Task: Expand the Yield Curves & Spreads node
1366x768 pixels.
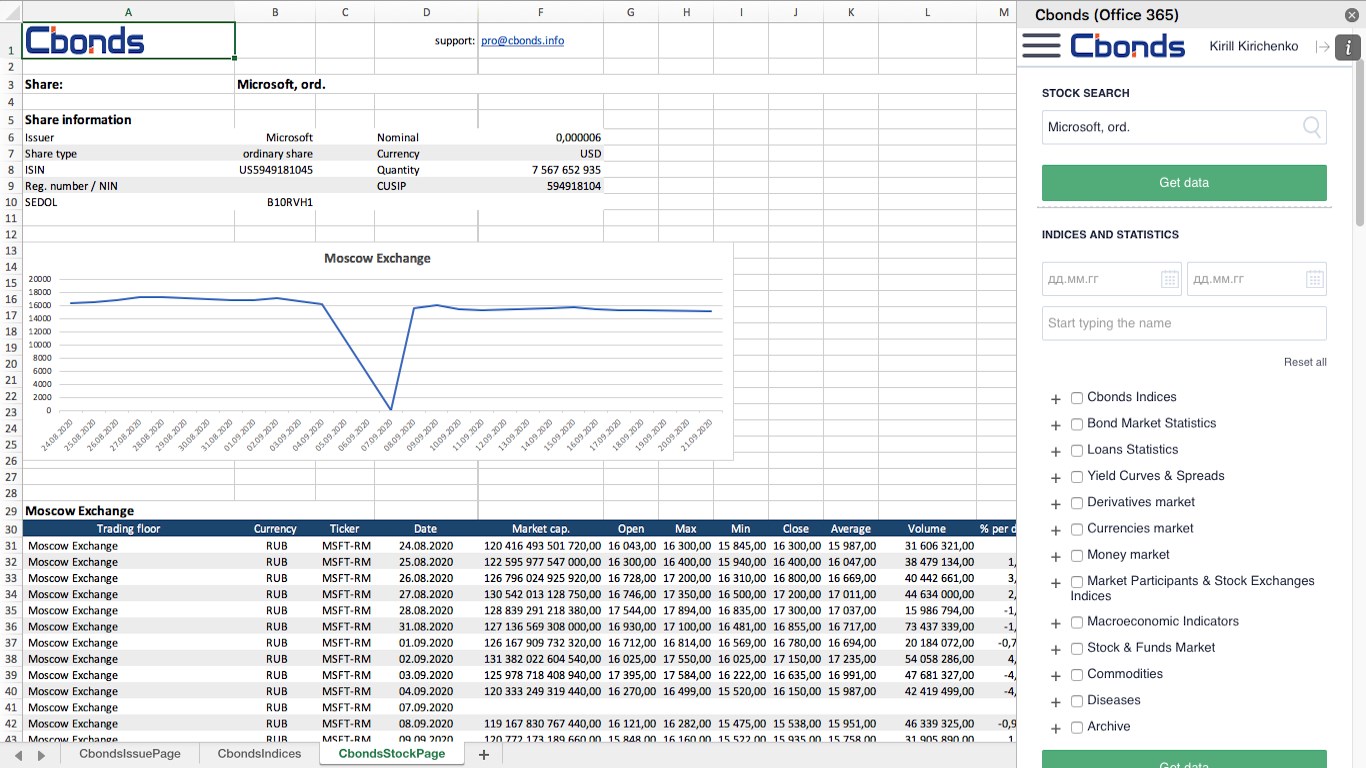Action: pyautogui.click(x=1056, y=478)
